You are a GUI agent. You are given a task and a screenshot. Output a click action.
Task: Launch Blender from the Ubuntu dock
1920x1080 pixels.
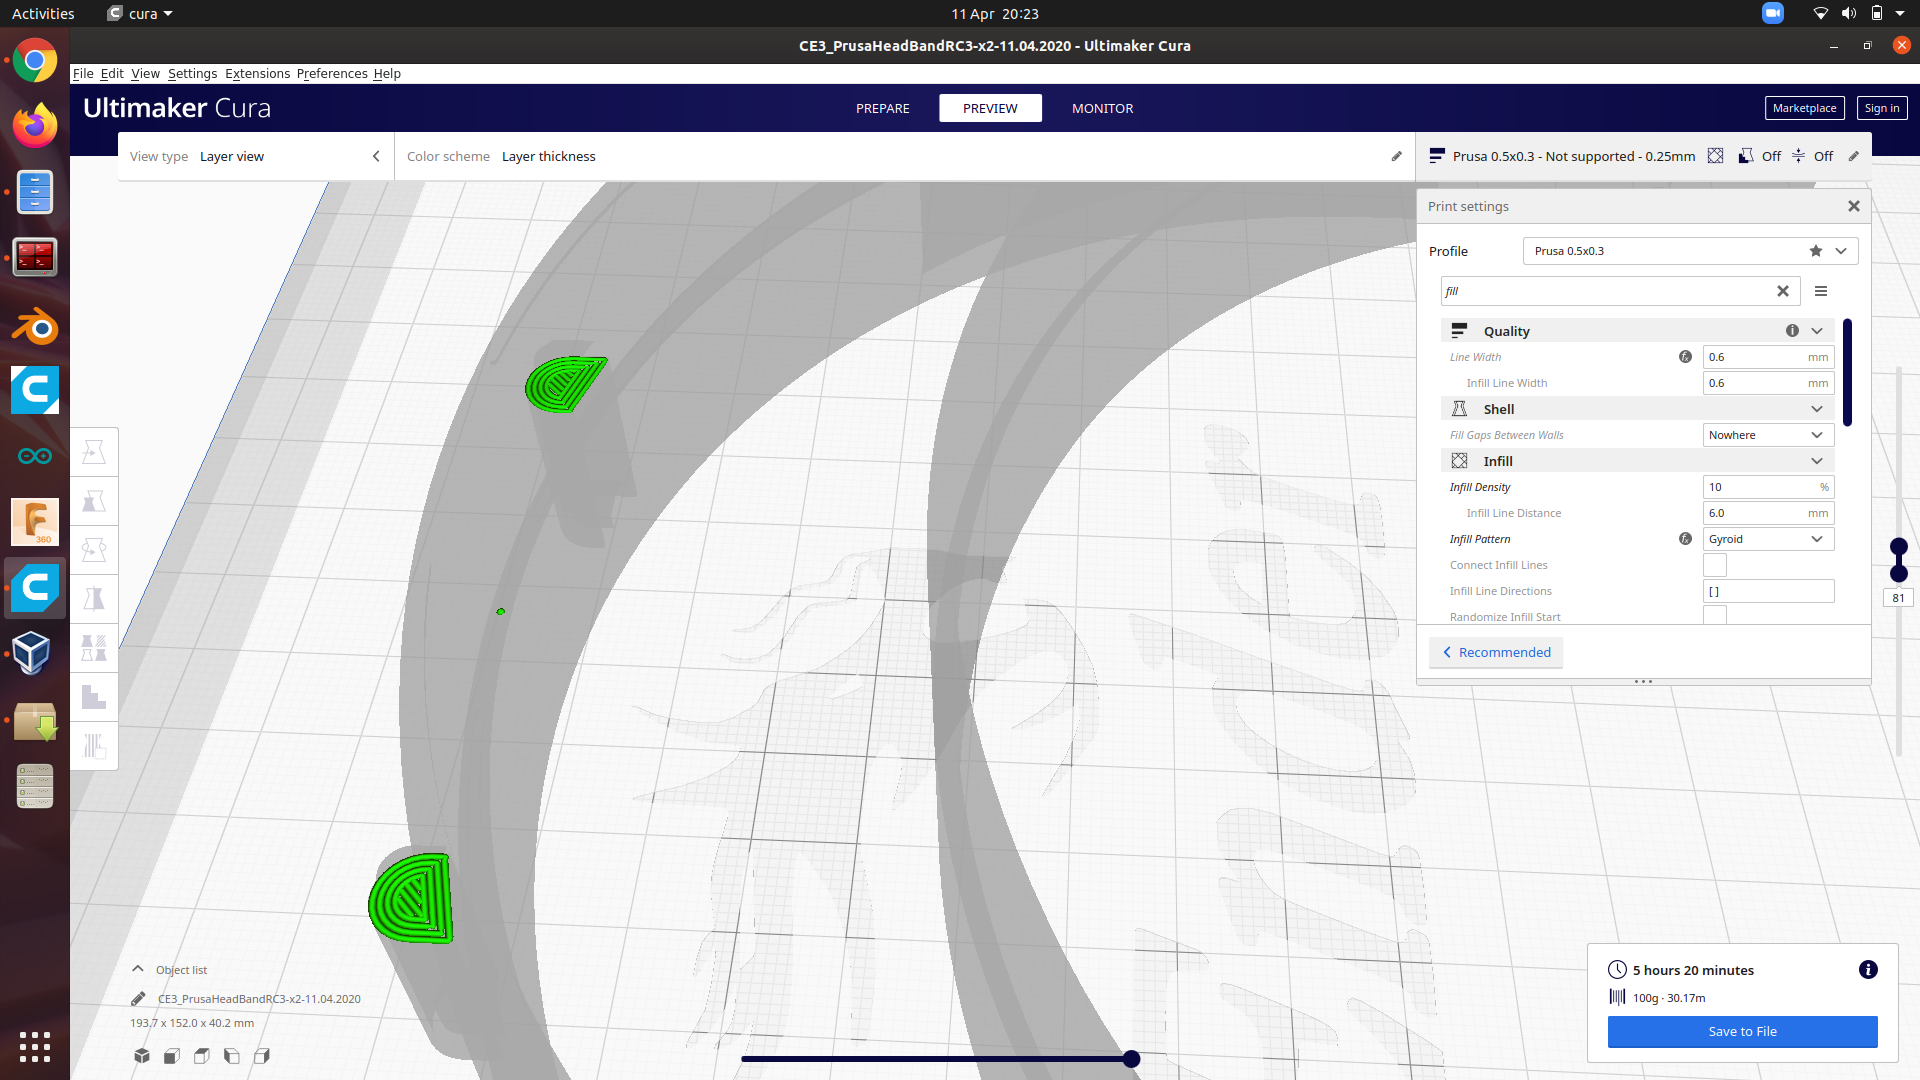(35, 327)
